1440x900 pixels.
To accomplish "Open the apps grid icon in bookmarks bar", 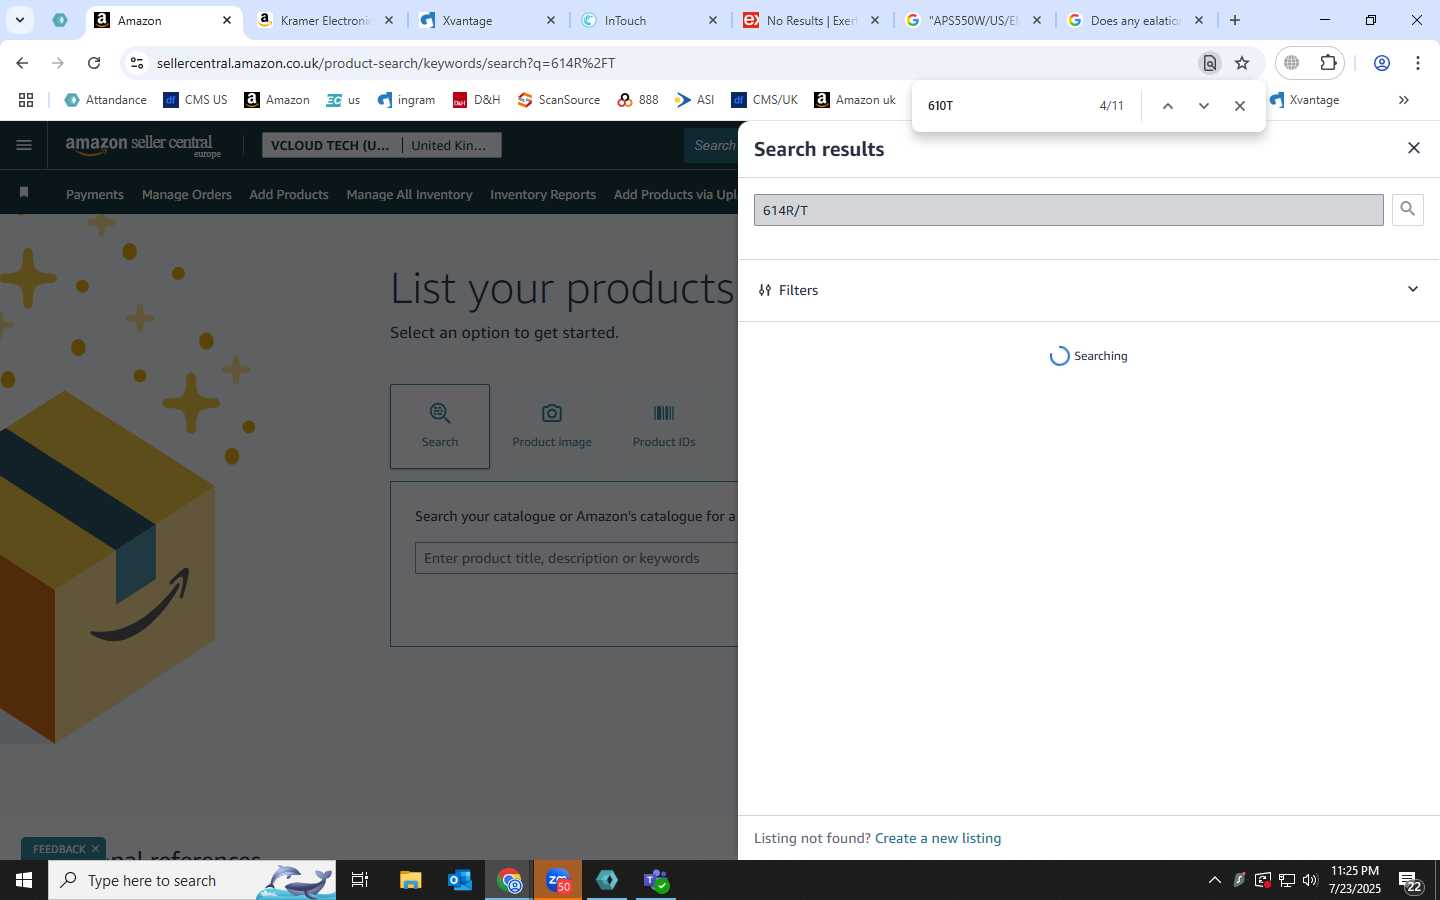I will click(x=26, y=100).
